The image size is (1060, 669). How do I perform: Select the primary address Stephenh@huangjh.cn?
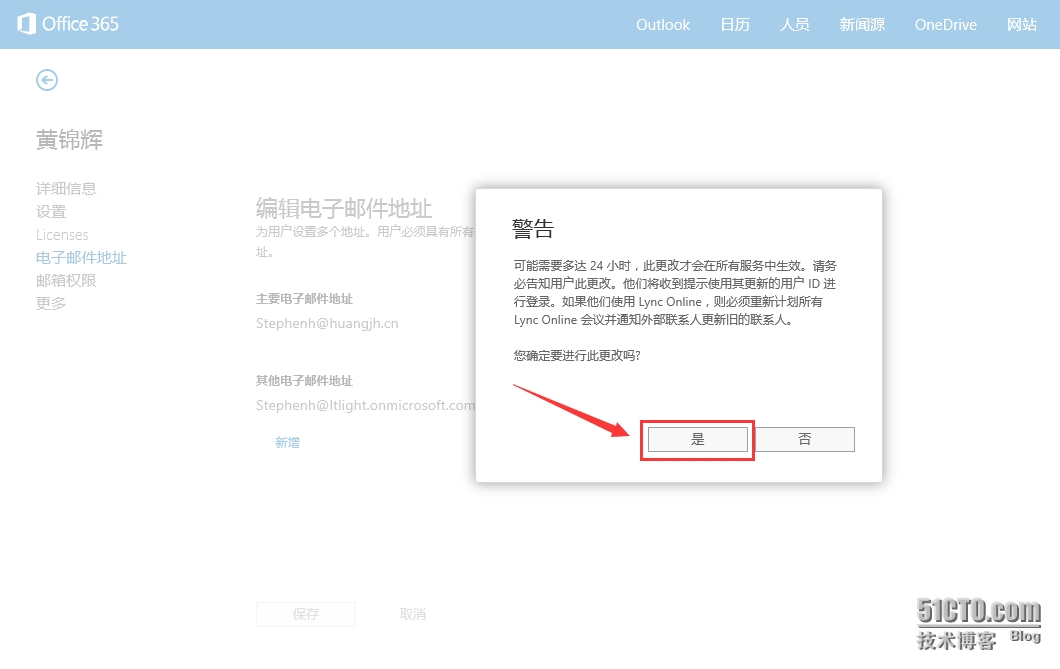(327, 323)
